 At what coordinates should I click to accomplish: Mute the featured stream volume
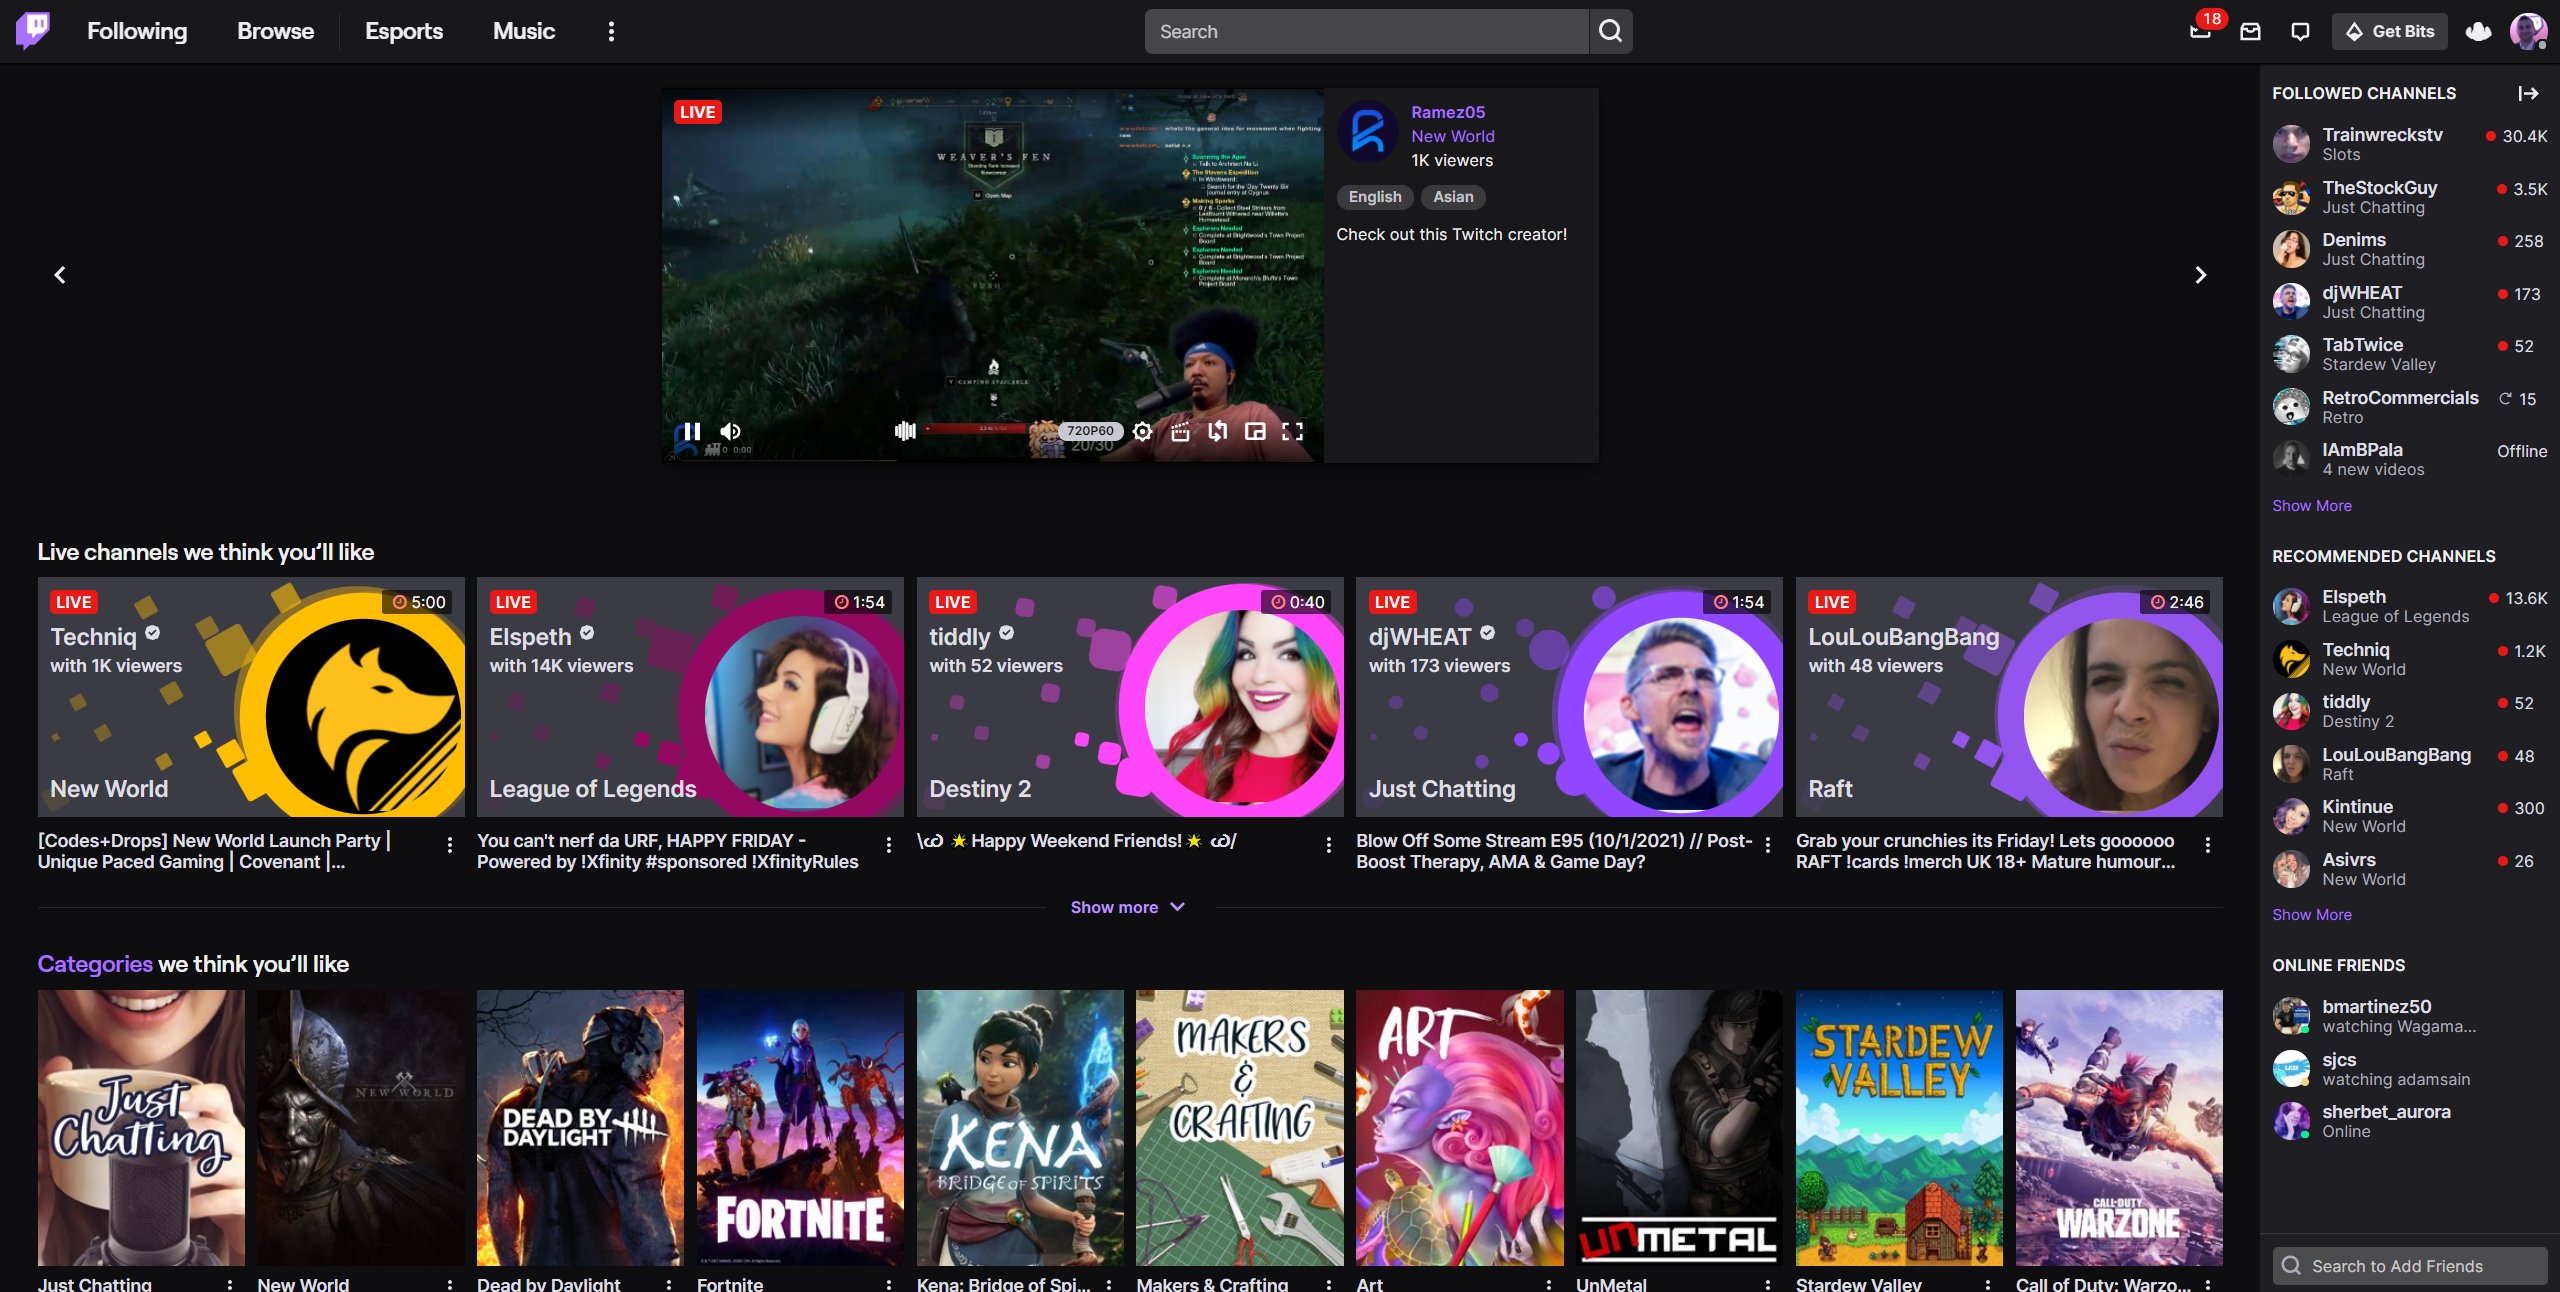click(731, 432)
